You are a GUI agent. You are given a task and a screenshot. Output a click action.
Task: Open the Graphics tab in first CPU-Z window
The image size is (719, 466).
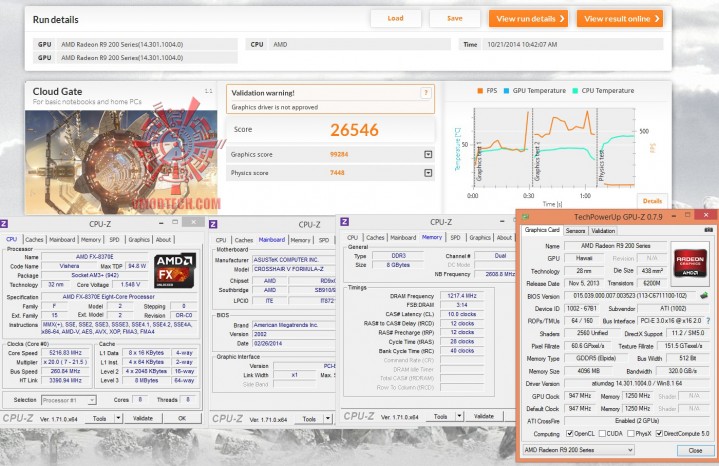(139, 239)
